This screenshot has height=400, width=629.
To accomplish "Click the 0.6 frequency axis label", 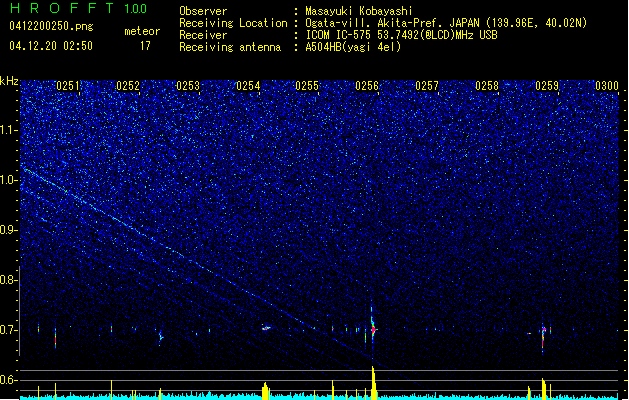I will click(x=8, y=380).
